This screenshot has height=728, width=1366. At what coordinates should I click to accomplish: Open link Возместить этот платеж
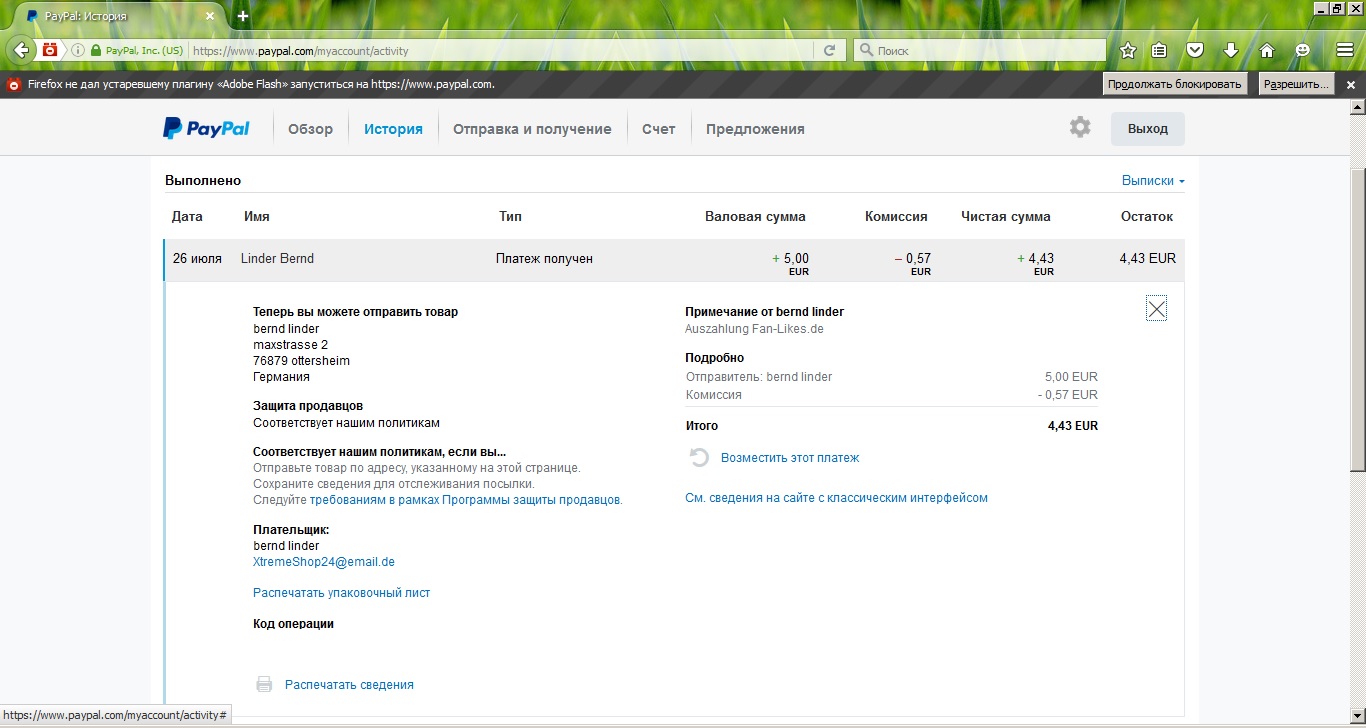click(x=790, y=458)
